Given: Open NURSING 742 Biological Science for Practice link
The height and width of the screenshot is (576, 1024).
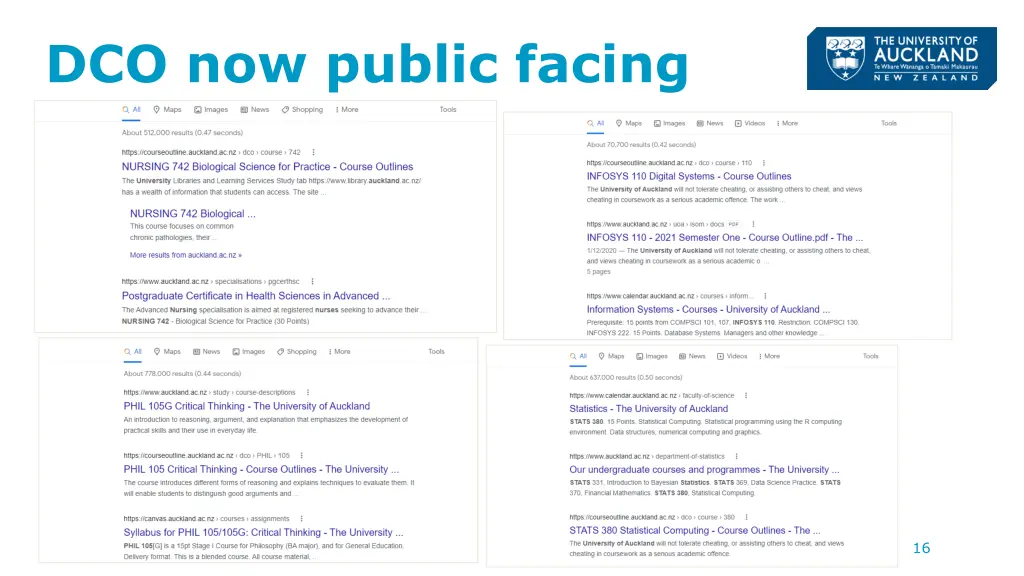Looking at the screenshot, I should (267, 167).
